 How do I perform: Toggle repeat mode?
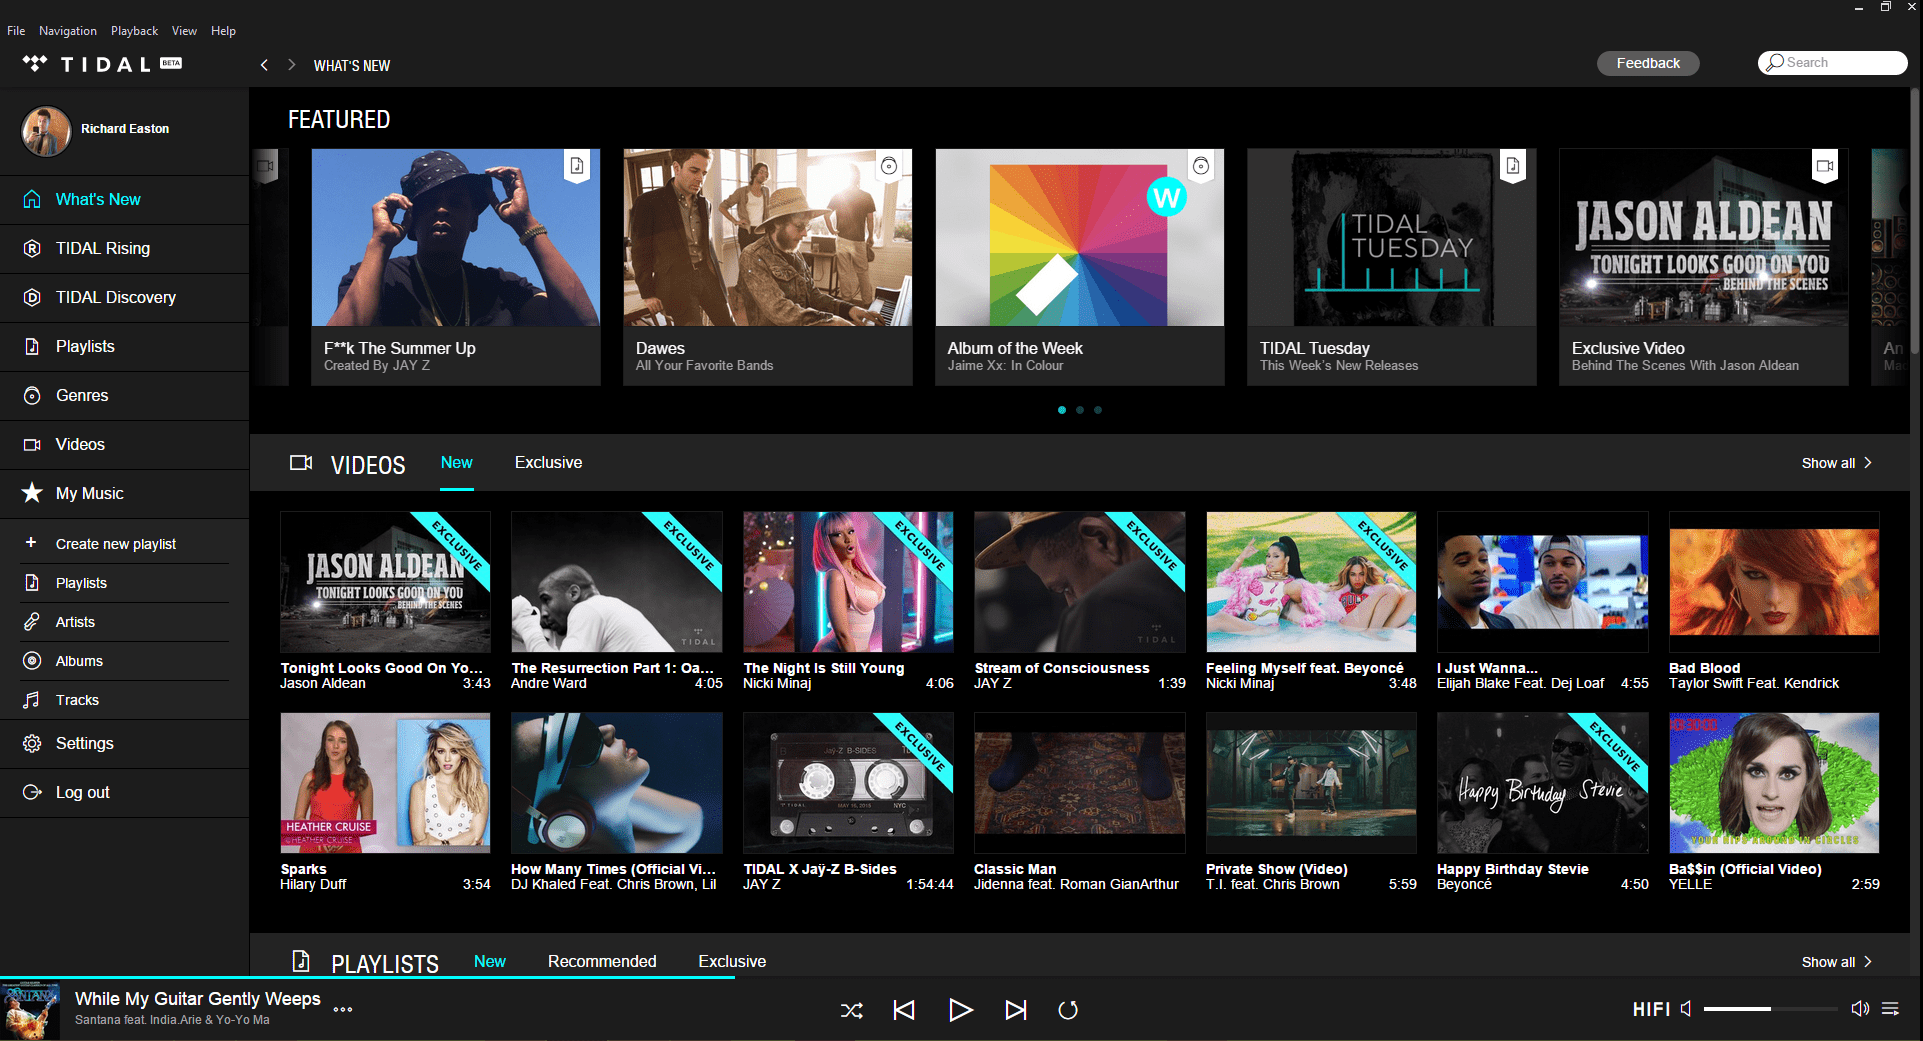pyautogui.click(x=1068, y=1010)
